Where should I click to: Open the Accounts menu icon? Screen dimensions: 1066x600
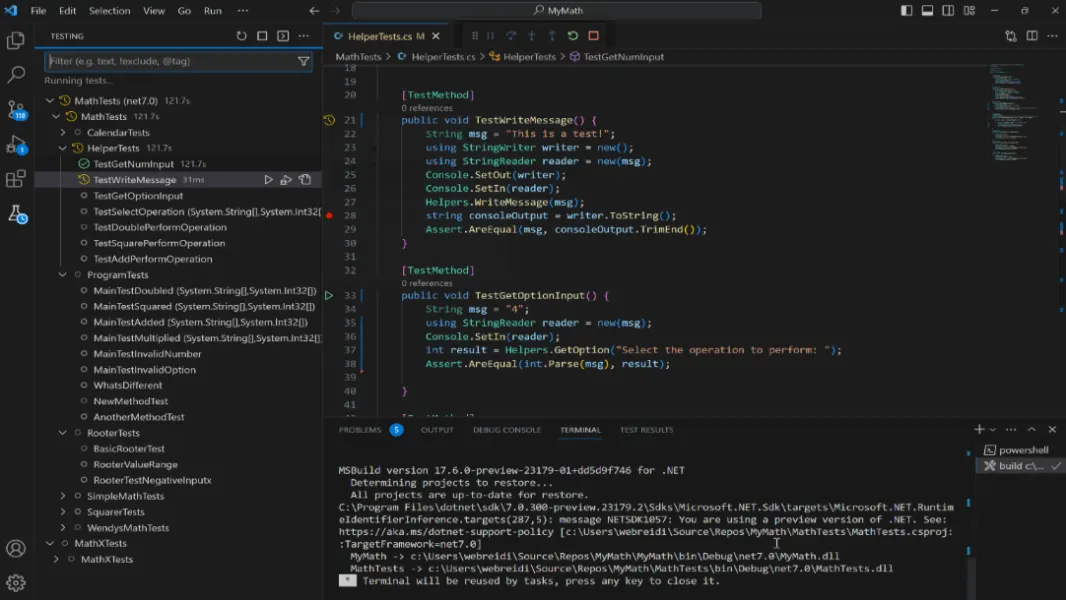[x=16, y=548]
